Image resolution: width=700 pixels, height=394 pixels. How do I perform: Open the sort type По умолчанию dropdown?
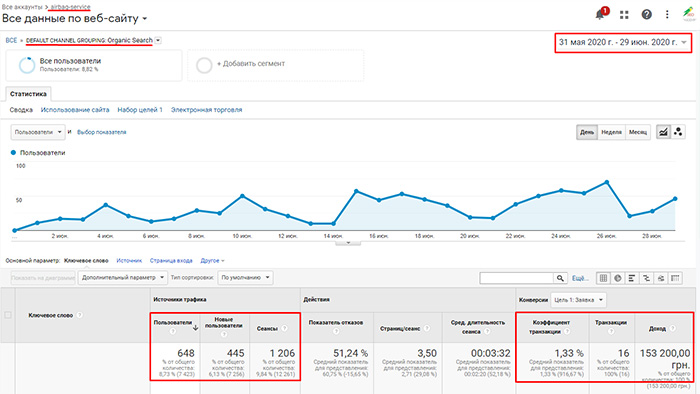click(245, 278)
